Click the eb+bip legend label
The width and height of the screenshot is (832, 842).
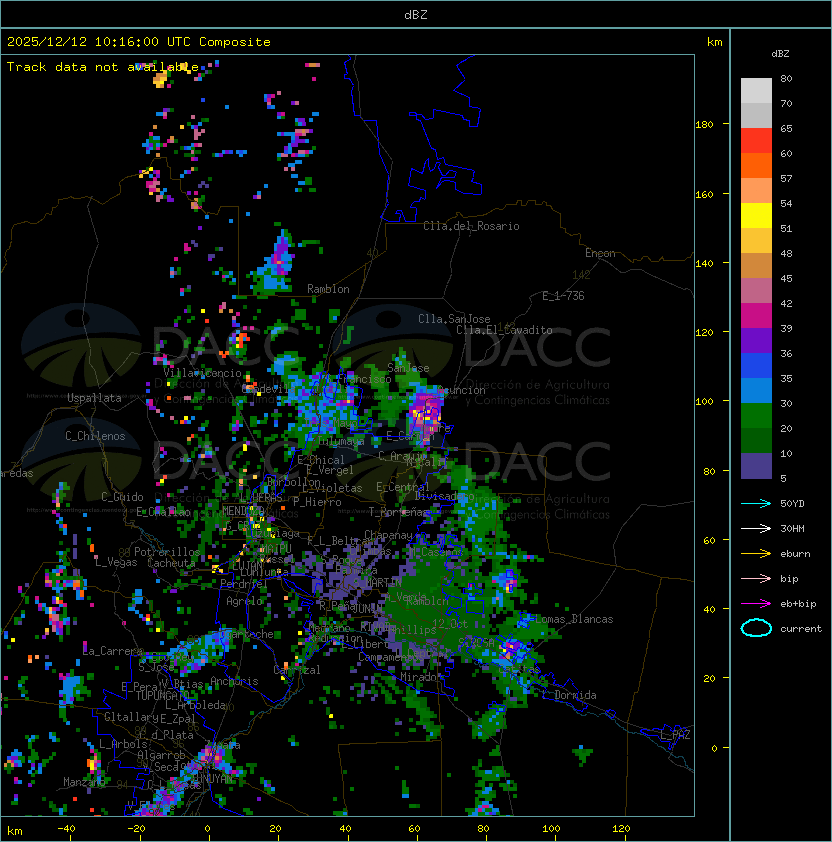point(798,604)
